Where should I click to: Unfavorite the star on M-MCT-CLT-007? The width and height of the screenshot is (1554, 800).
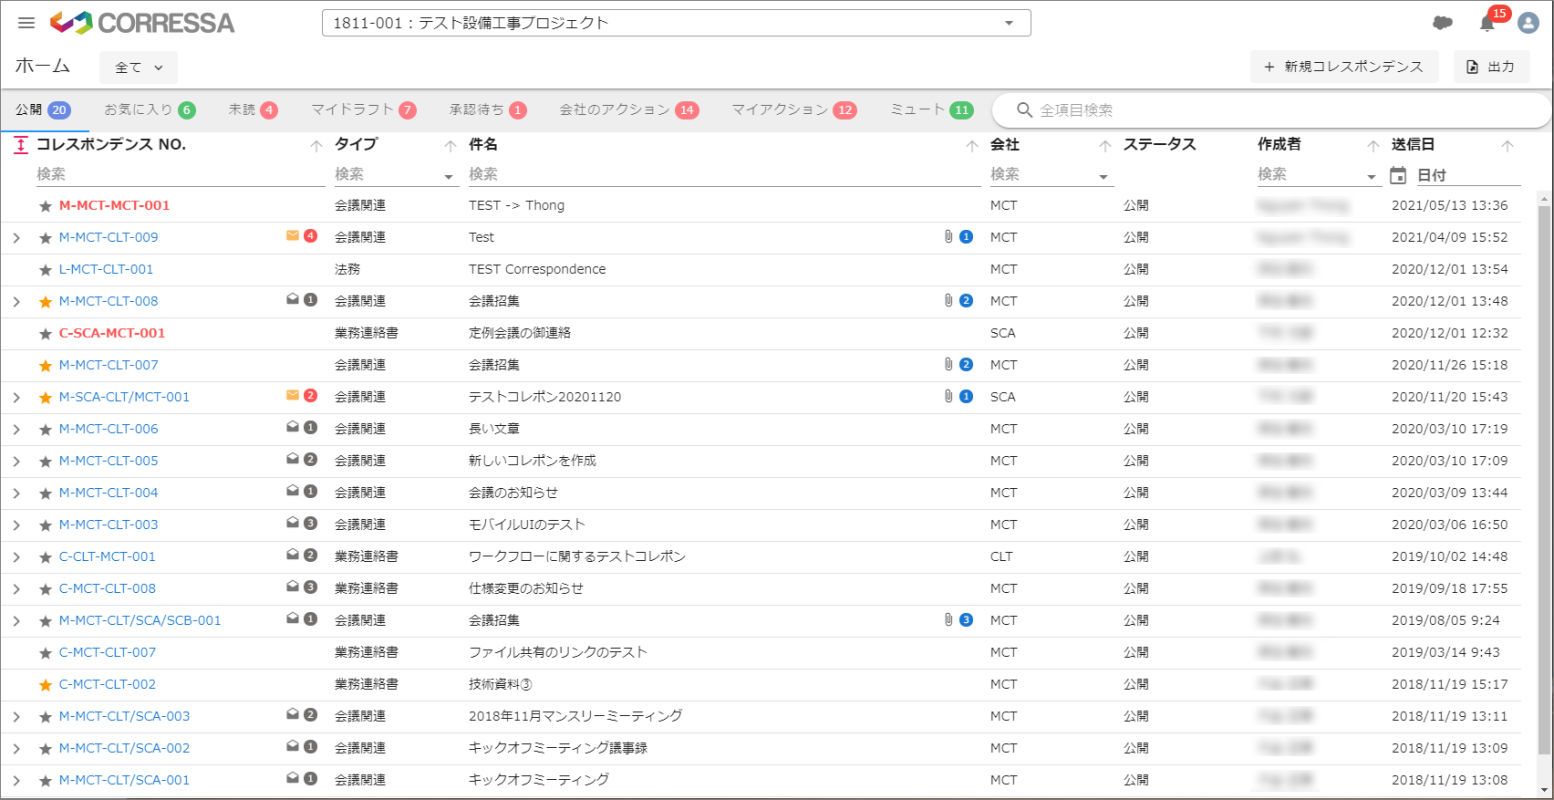(x=45, y=364)
